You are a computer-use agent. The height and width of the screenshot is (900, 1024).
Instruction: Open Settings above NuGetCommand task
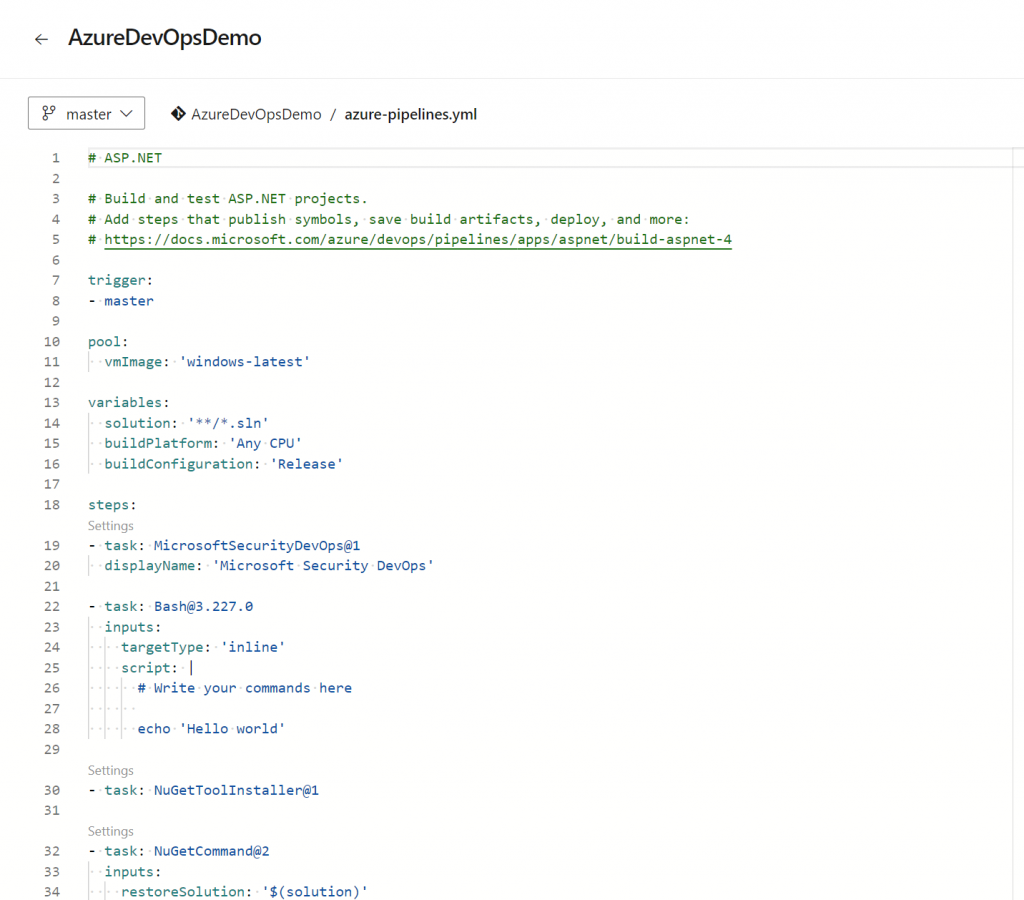click(110, 831)
